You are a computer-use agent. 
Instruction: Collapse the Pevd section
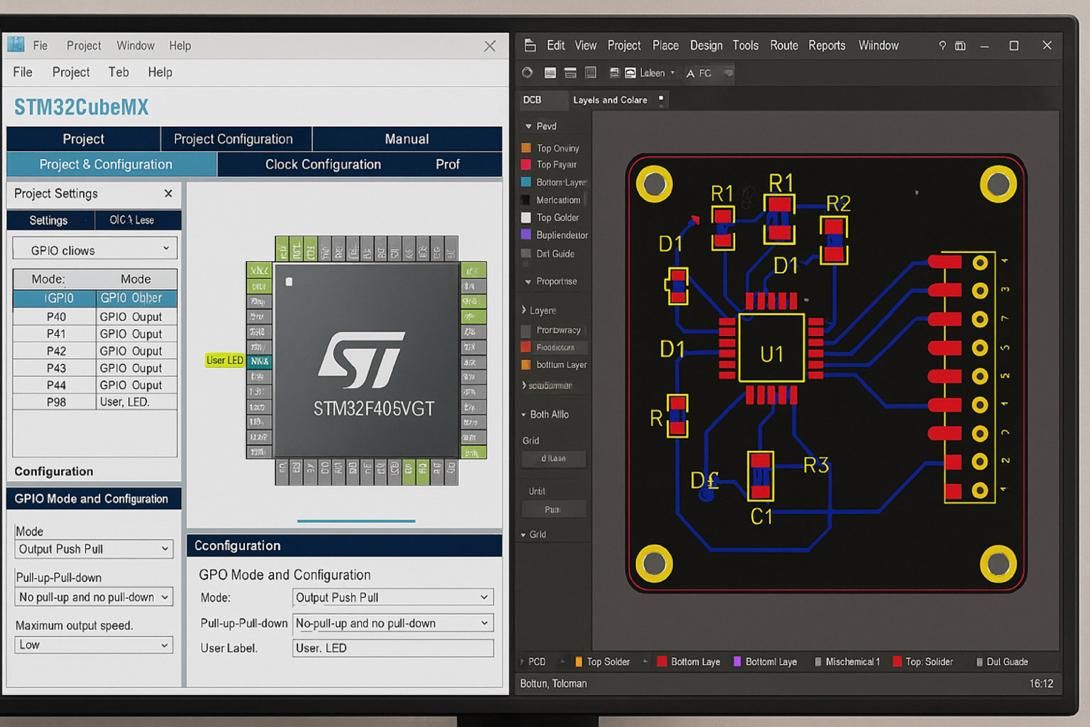click(528, 126)
